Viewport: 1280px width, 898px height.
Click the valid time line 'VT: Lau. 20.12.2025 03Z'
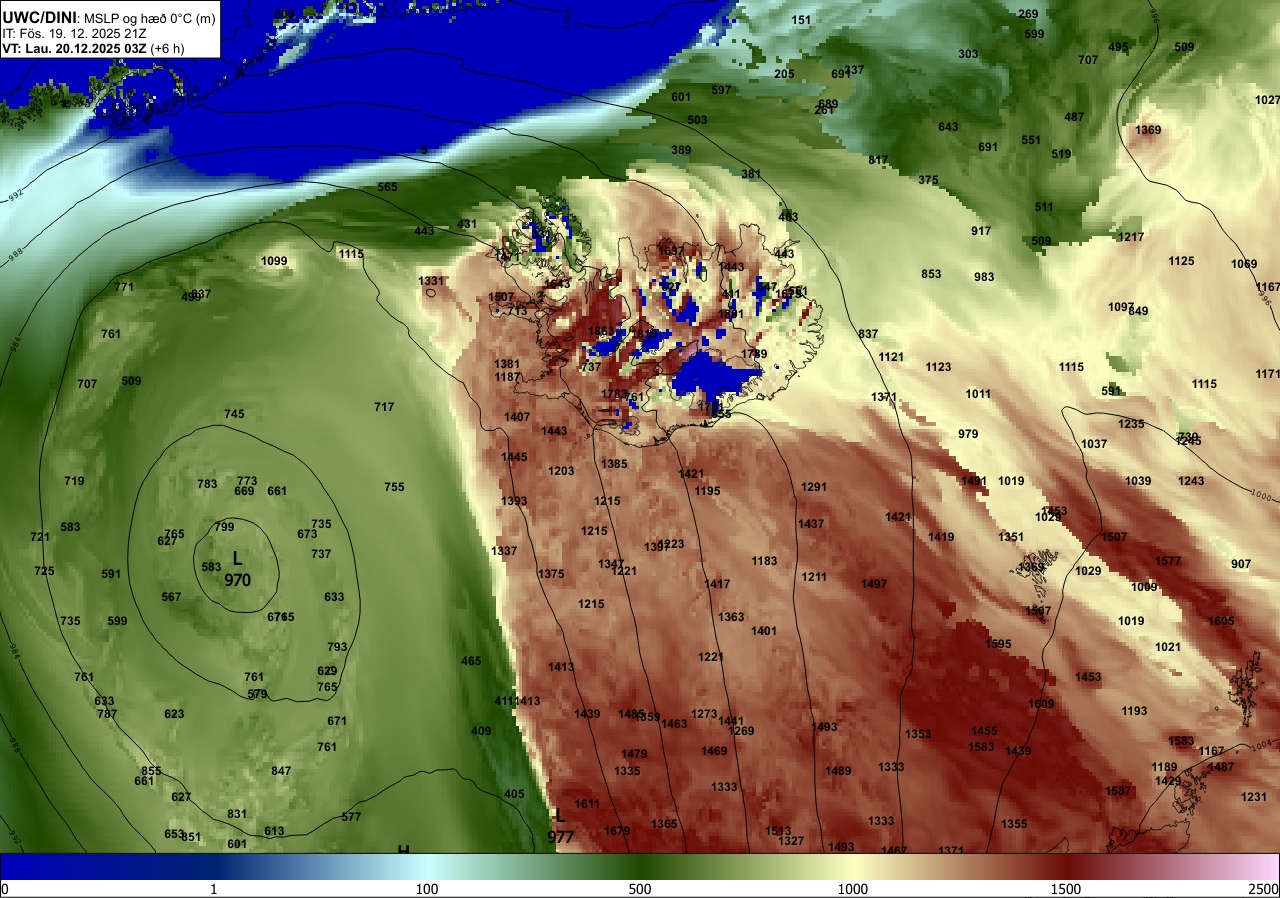click(74, 48)
